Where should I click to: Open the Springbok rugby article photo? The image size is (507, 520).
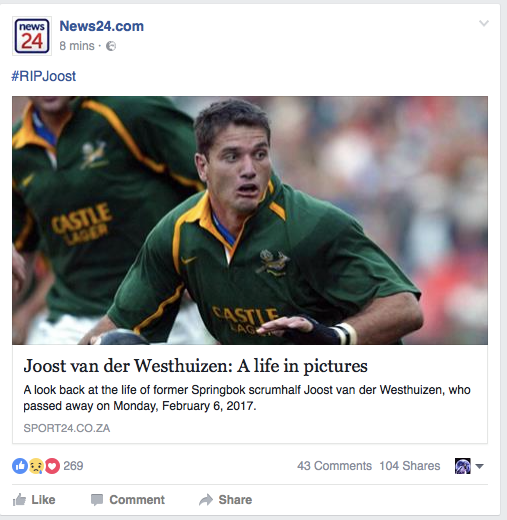coord(250,220)
